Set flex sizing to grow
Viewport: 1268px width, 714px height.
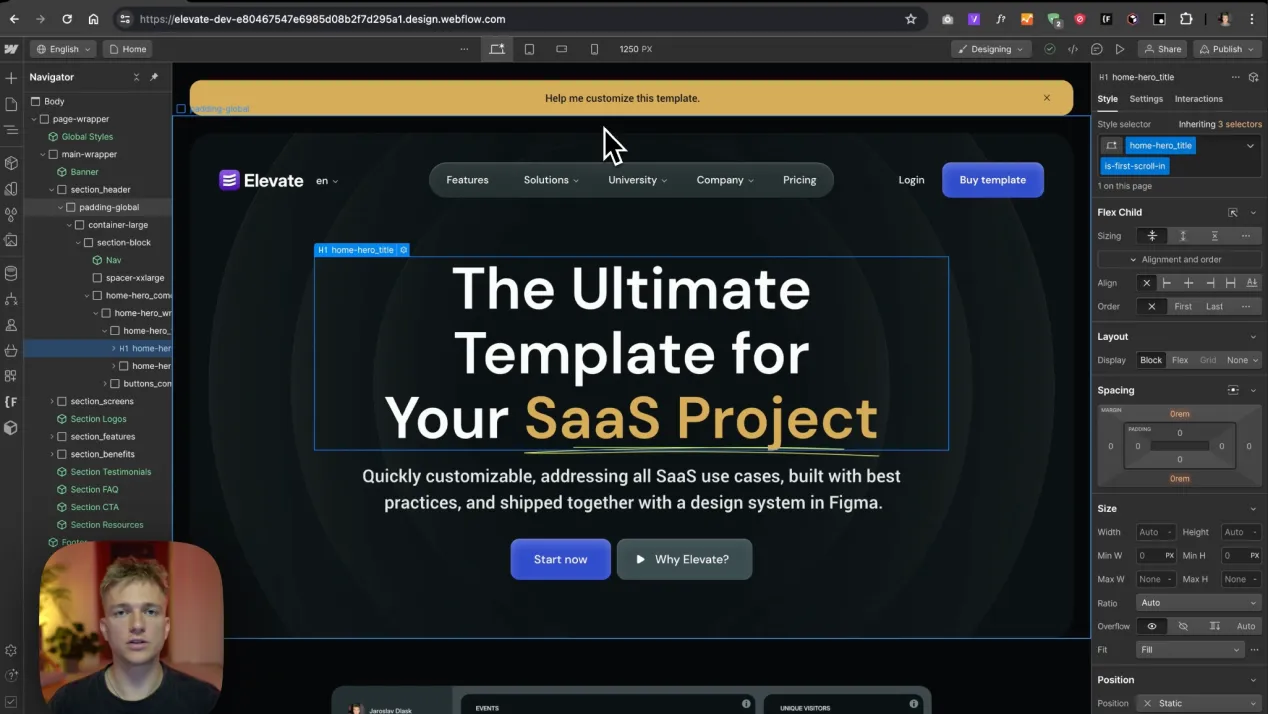pyautogui.click(x=1183, y=236)
